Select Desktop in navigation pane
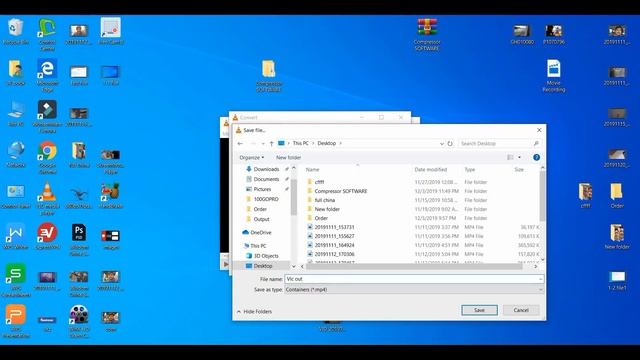This screenshot has width=640, height=360. point(262,266)
